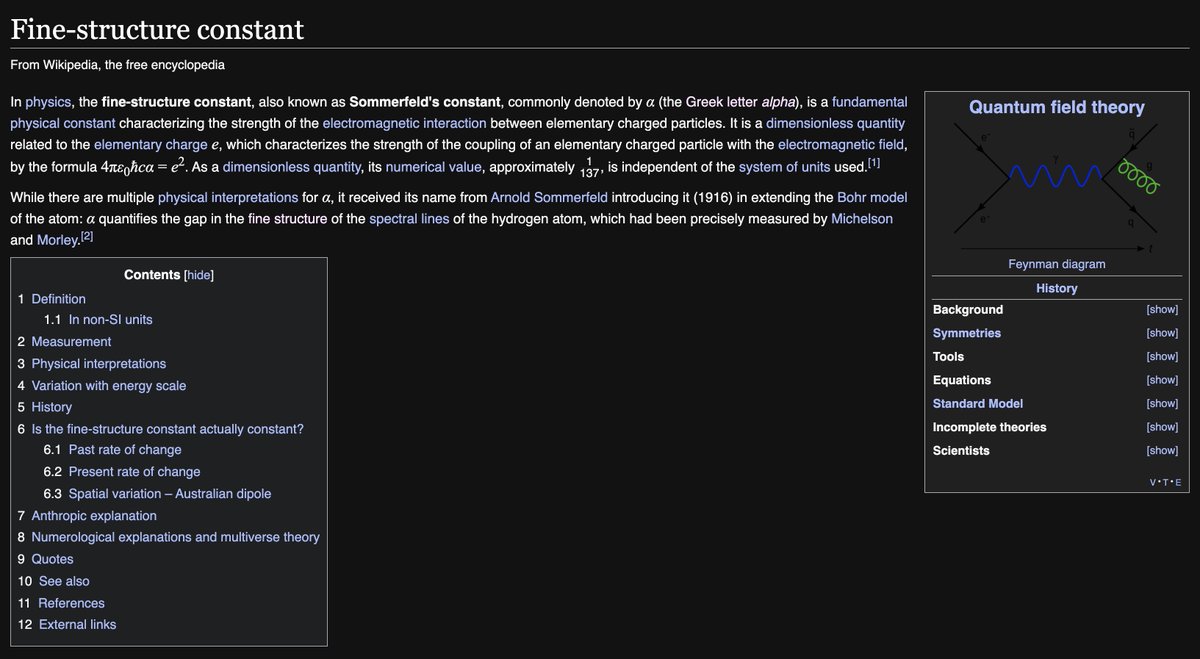Jump to 10 See also section
Image resolution: width=1200 pixels, height=659 pixels.
[x=53, y=582]
